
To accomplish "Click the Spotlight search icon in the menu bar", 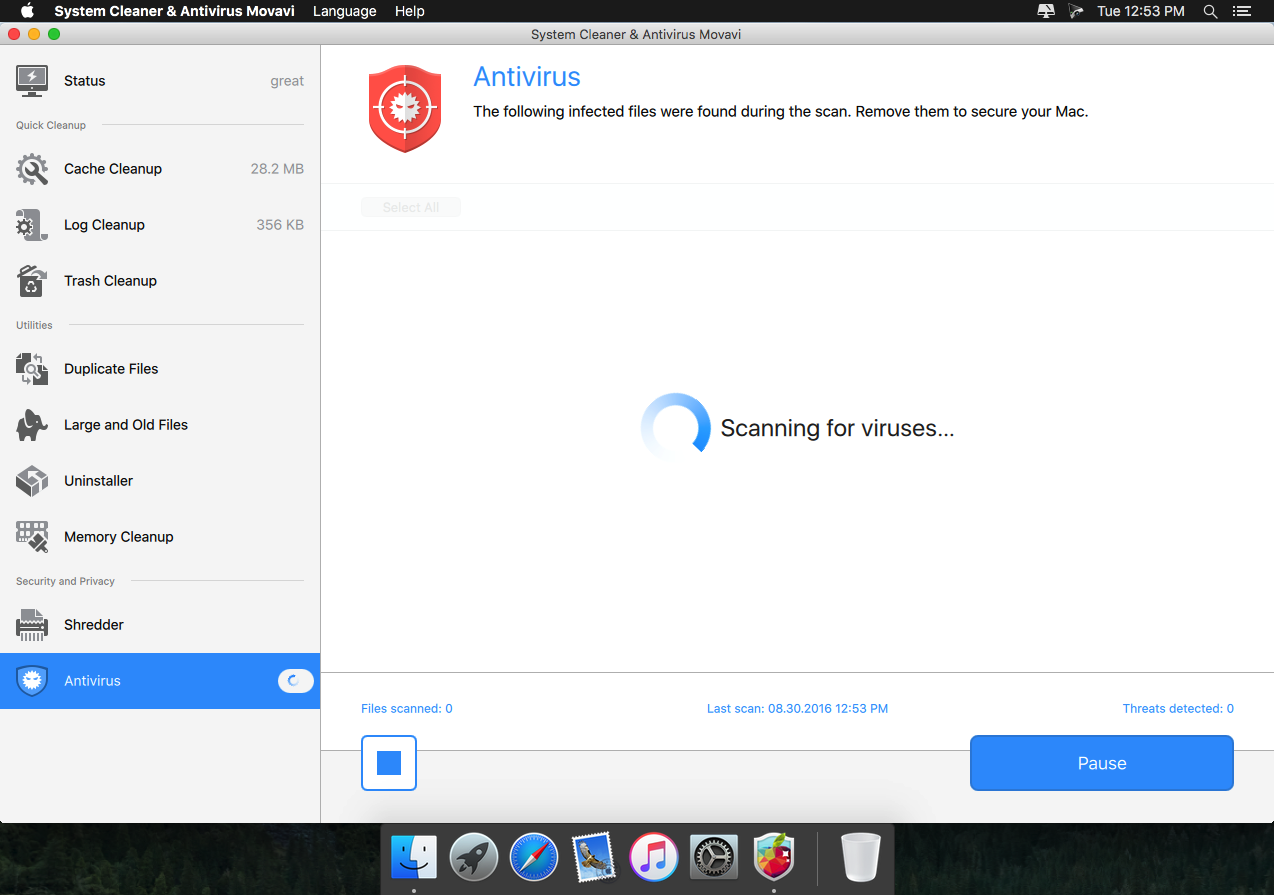I will (x=1210, y=11).
